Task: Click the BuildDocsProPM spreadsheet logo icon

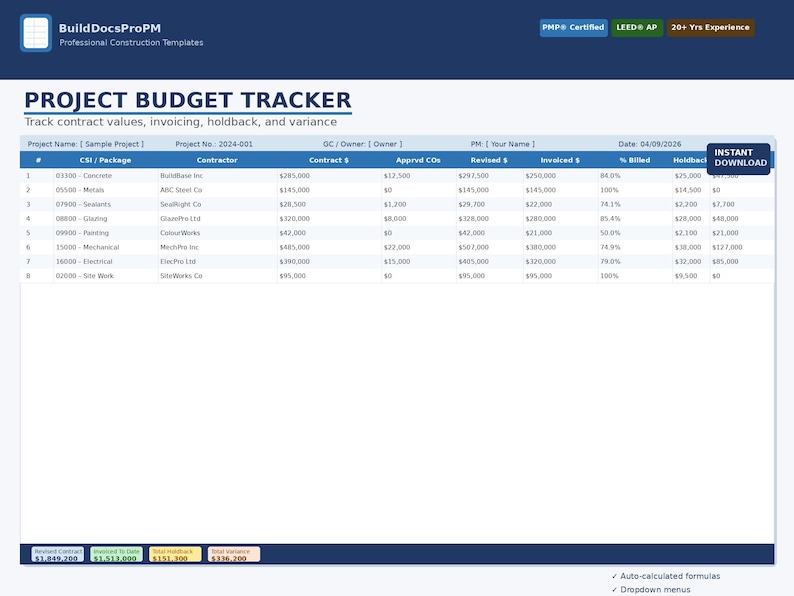Action: [36, 33]
